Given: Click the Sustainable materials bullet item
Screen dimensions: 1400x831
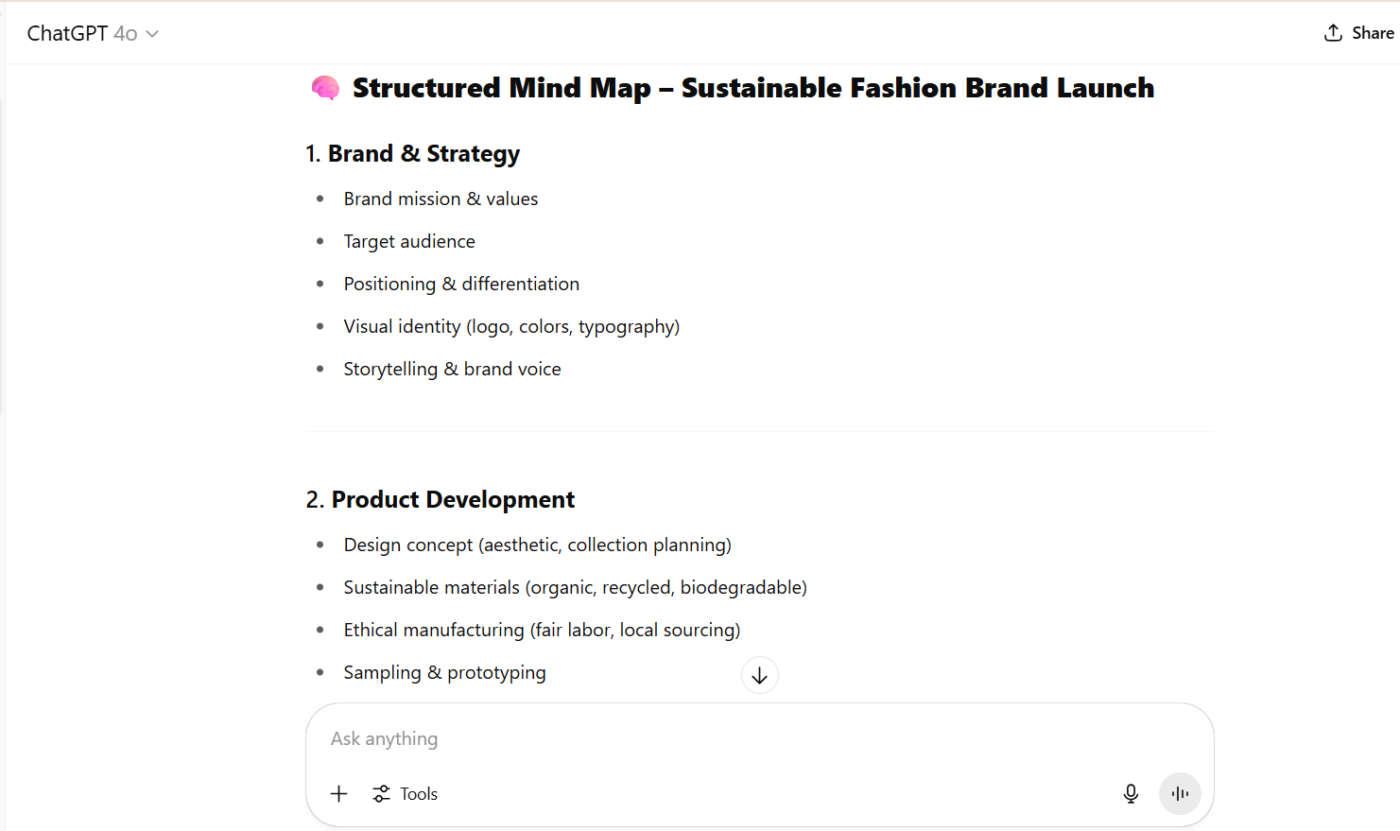Looking at the screenshot, I should (x=574, y=588).
